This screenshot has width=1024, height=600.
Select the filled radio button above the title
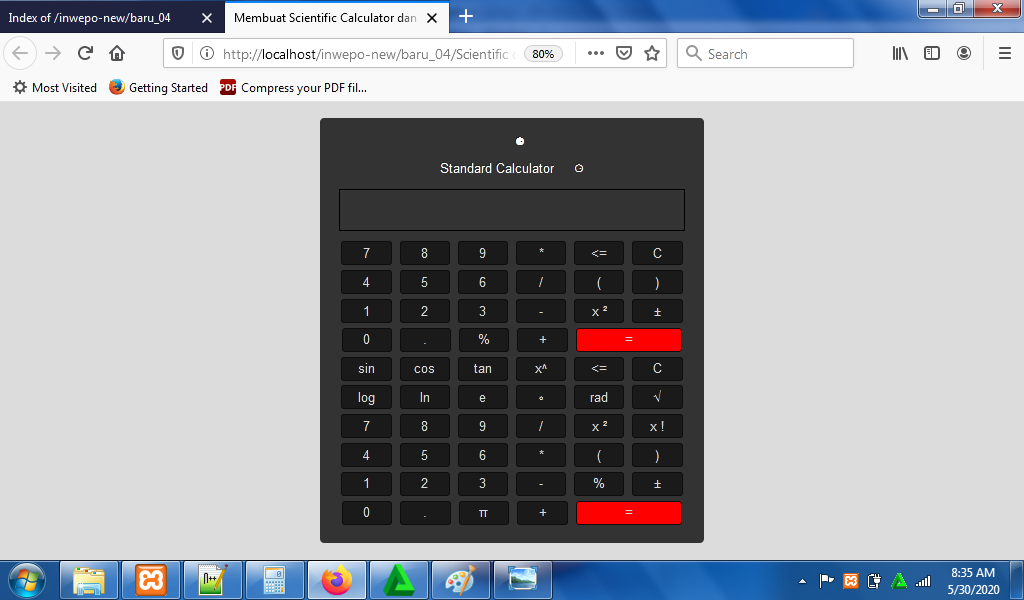tap(520, 141)
